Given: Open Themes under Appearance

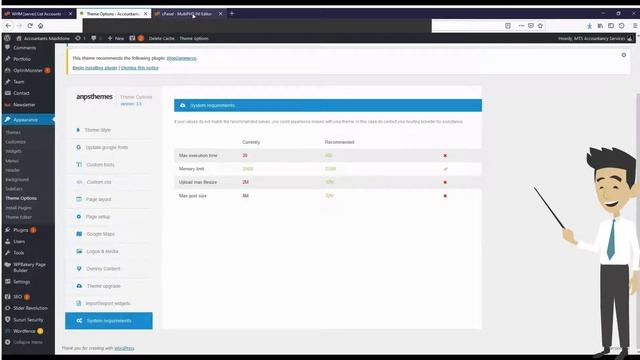Looking at the screenshot, I should pyautogui.click(x=13, y=132).
